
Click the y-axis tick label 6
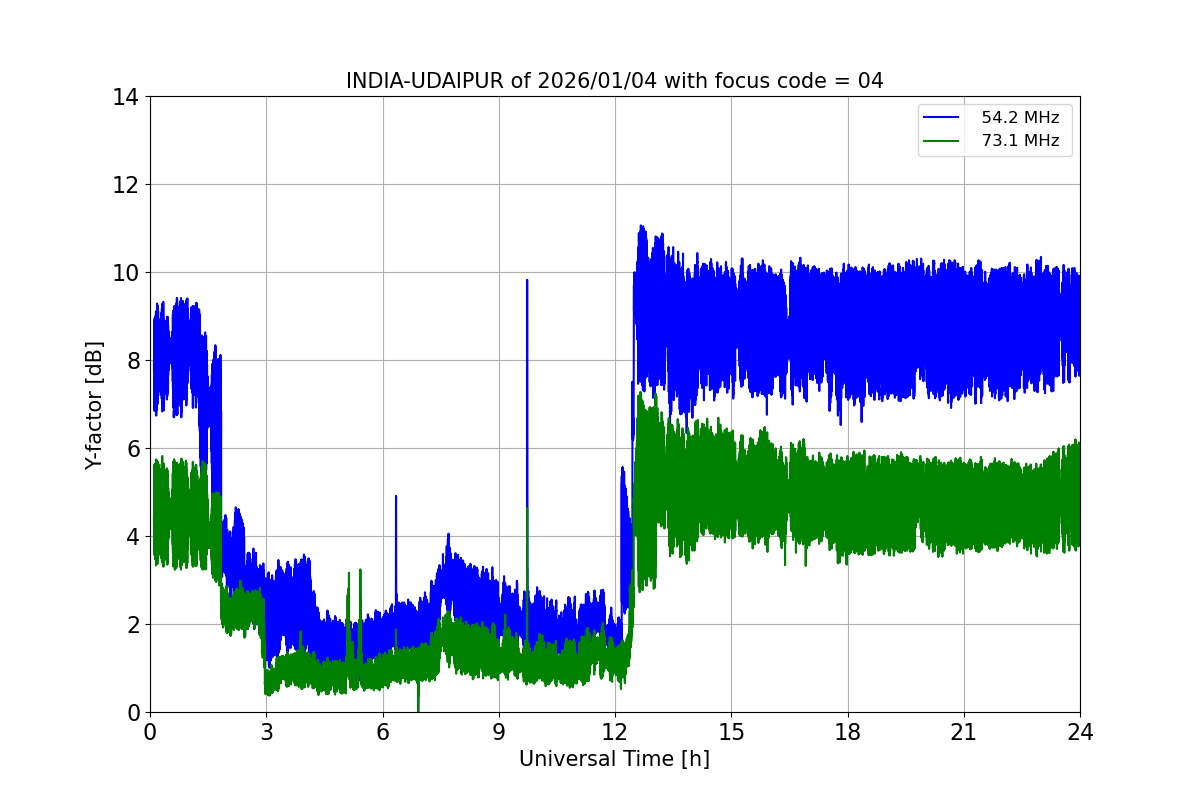click(133, 449)
